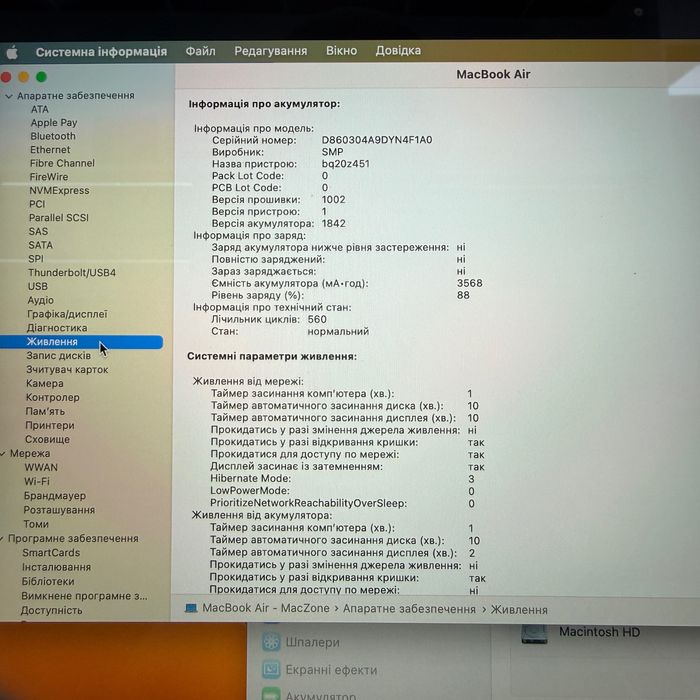Select Wi-Fi in the sidebar

(37, 482)
